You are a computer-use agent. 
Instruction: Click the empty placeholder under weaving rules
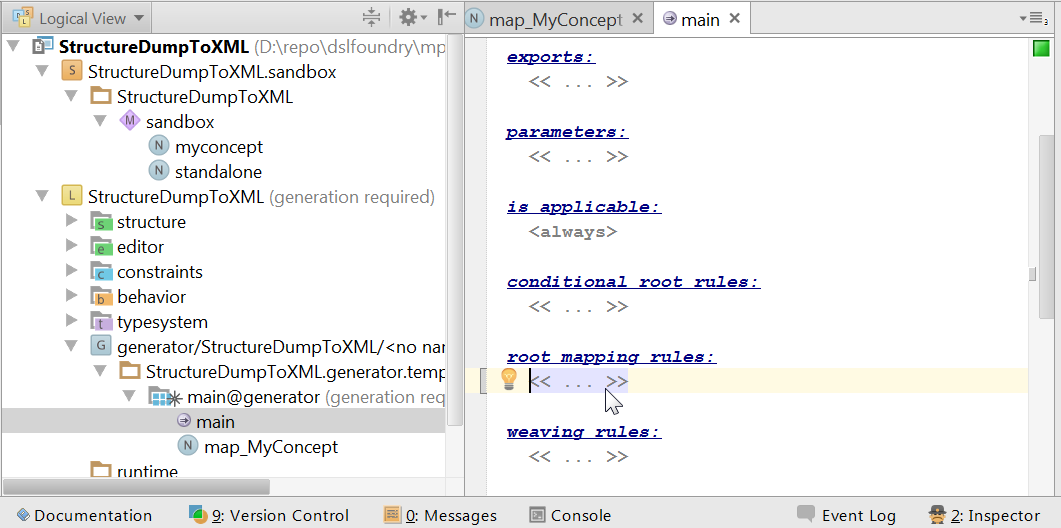click(579, 457)
